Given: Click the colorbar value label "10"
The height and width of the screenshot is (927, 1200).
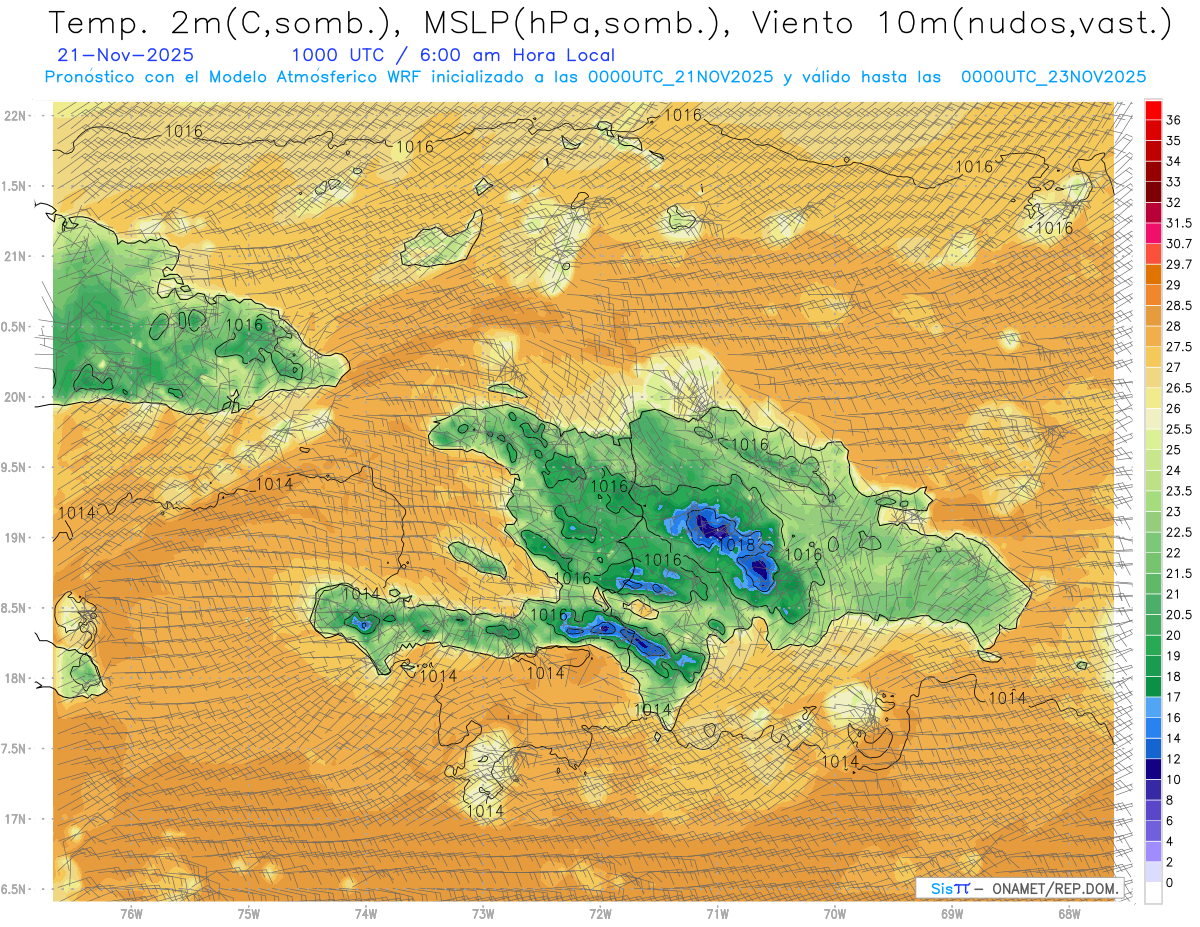Looking at the screenshot, I should point(1174,779).
